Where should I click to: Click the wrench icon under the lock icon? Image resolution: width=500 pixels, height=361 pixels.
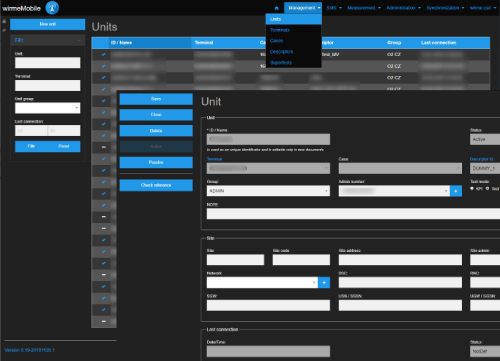(x=4, y=30)
